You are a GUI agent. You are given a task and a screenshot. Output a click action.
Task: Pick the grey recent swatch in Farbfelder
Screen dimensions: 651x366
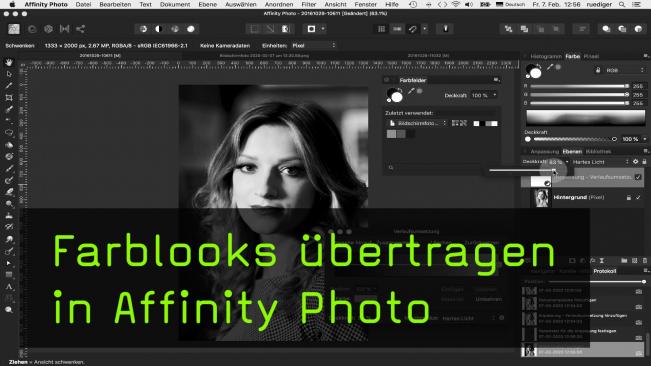tap(392, 134)
